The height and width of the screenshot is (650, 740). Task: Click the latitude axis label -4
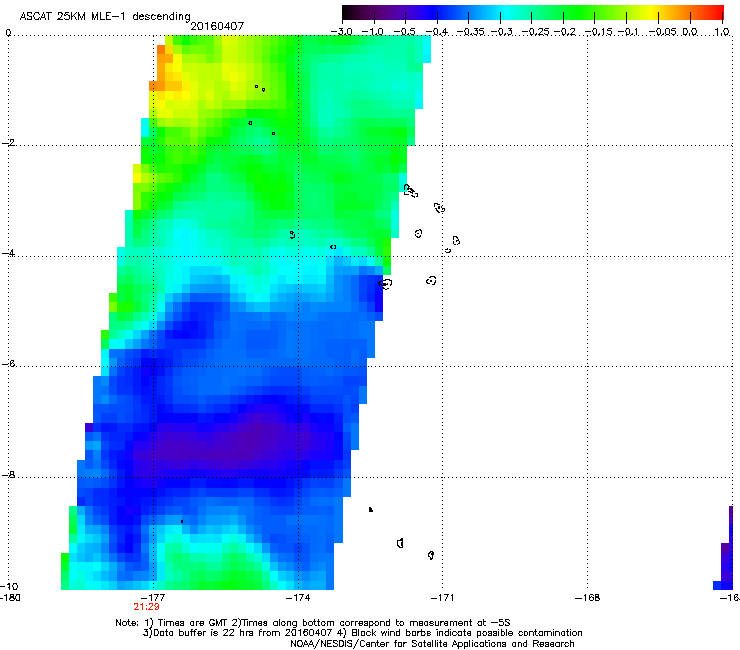coord(9,253)
